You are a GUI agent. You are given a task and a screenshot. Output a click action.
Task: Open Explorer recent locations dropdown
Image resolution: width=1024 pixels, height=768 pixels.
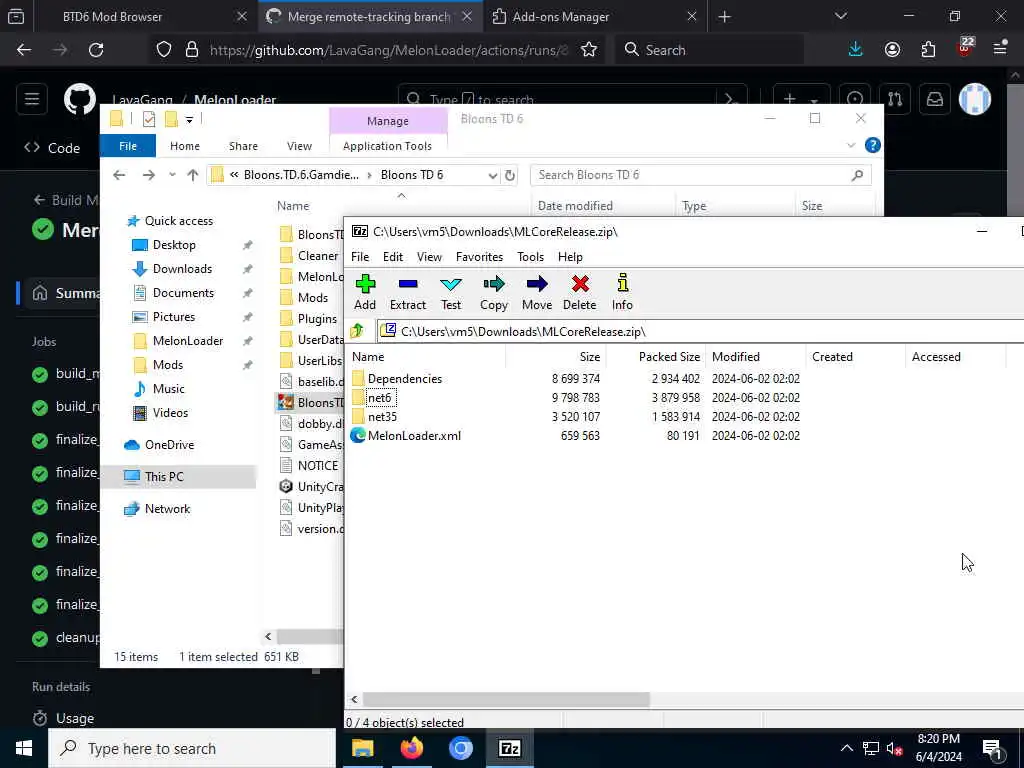click(x=172, y=175)
